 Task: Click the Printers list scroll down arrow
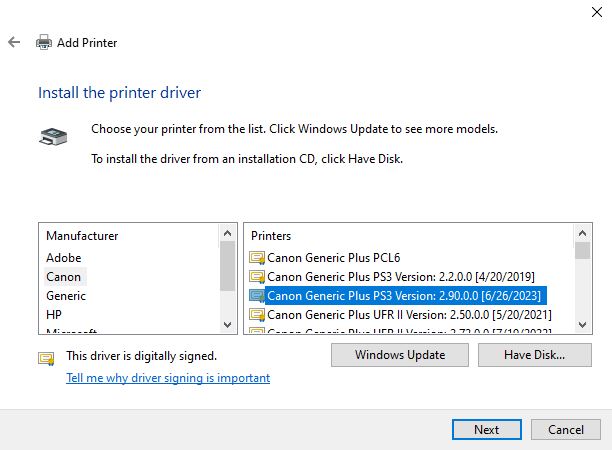(582, 324)
